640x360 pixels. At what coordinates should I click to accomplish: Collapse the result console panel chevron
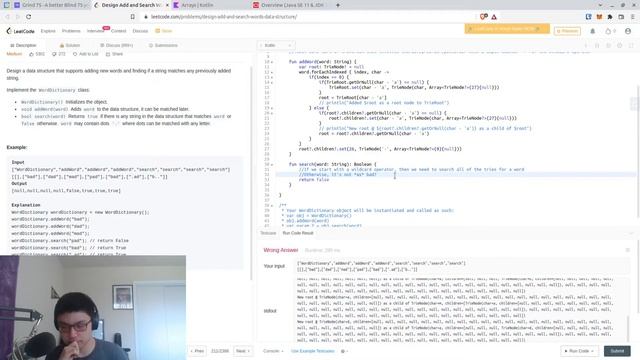631,233
